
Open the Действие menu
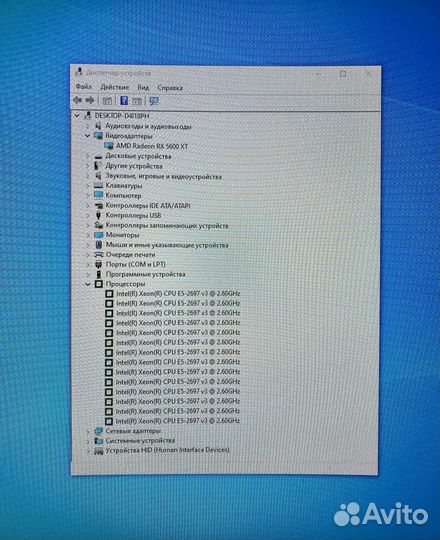(115, 87)
